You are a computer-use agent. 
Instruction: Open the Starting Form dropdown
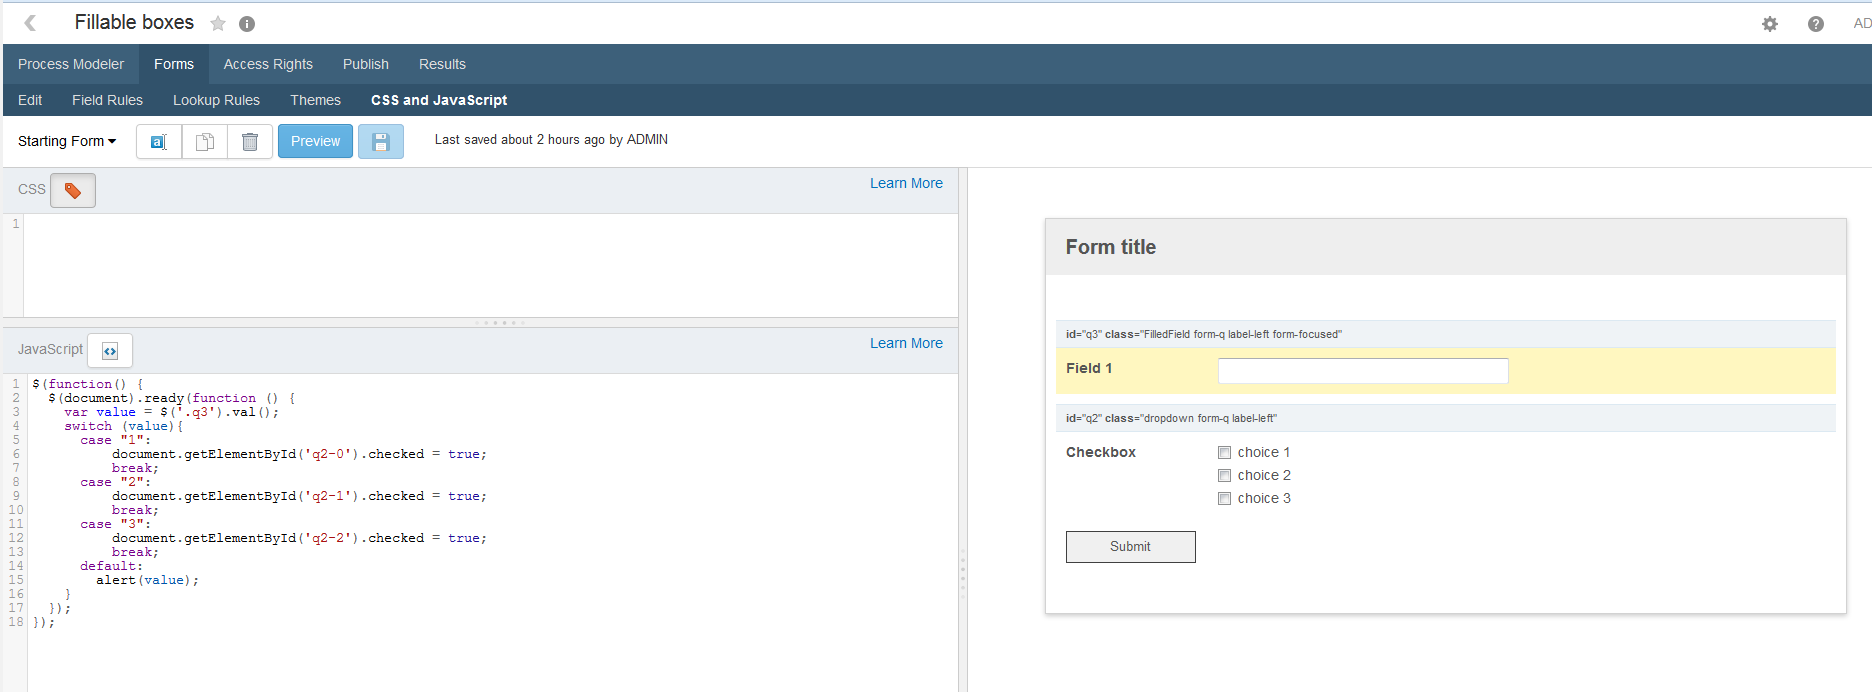[67, 141]
